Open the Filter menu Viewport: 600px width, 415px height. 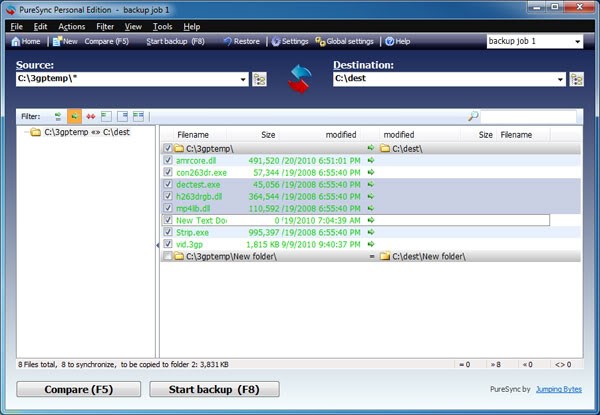(105, 27)
